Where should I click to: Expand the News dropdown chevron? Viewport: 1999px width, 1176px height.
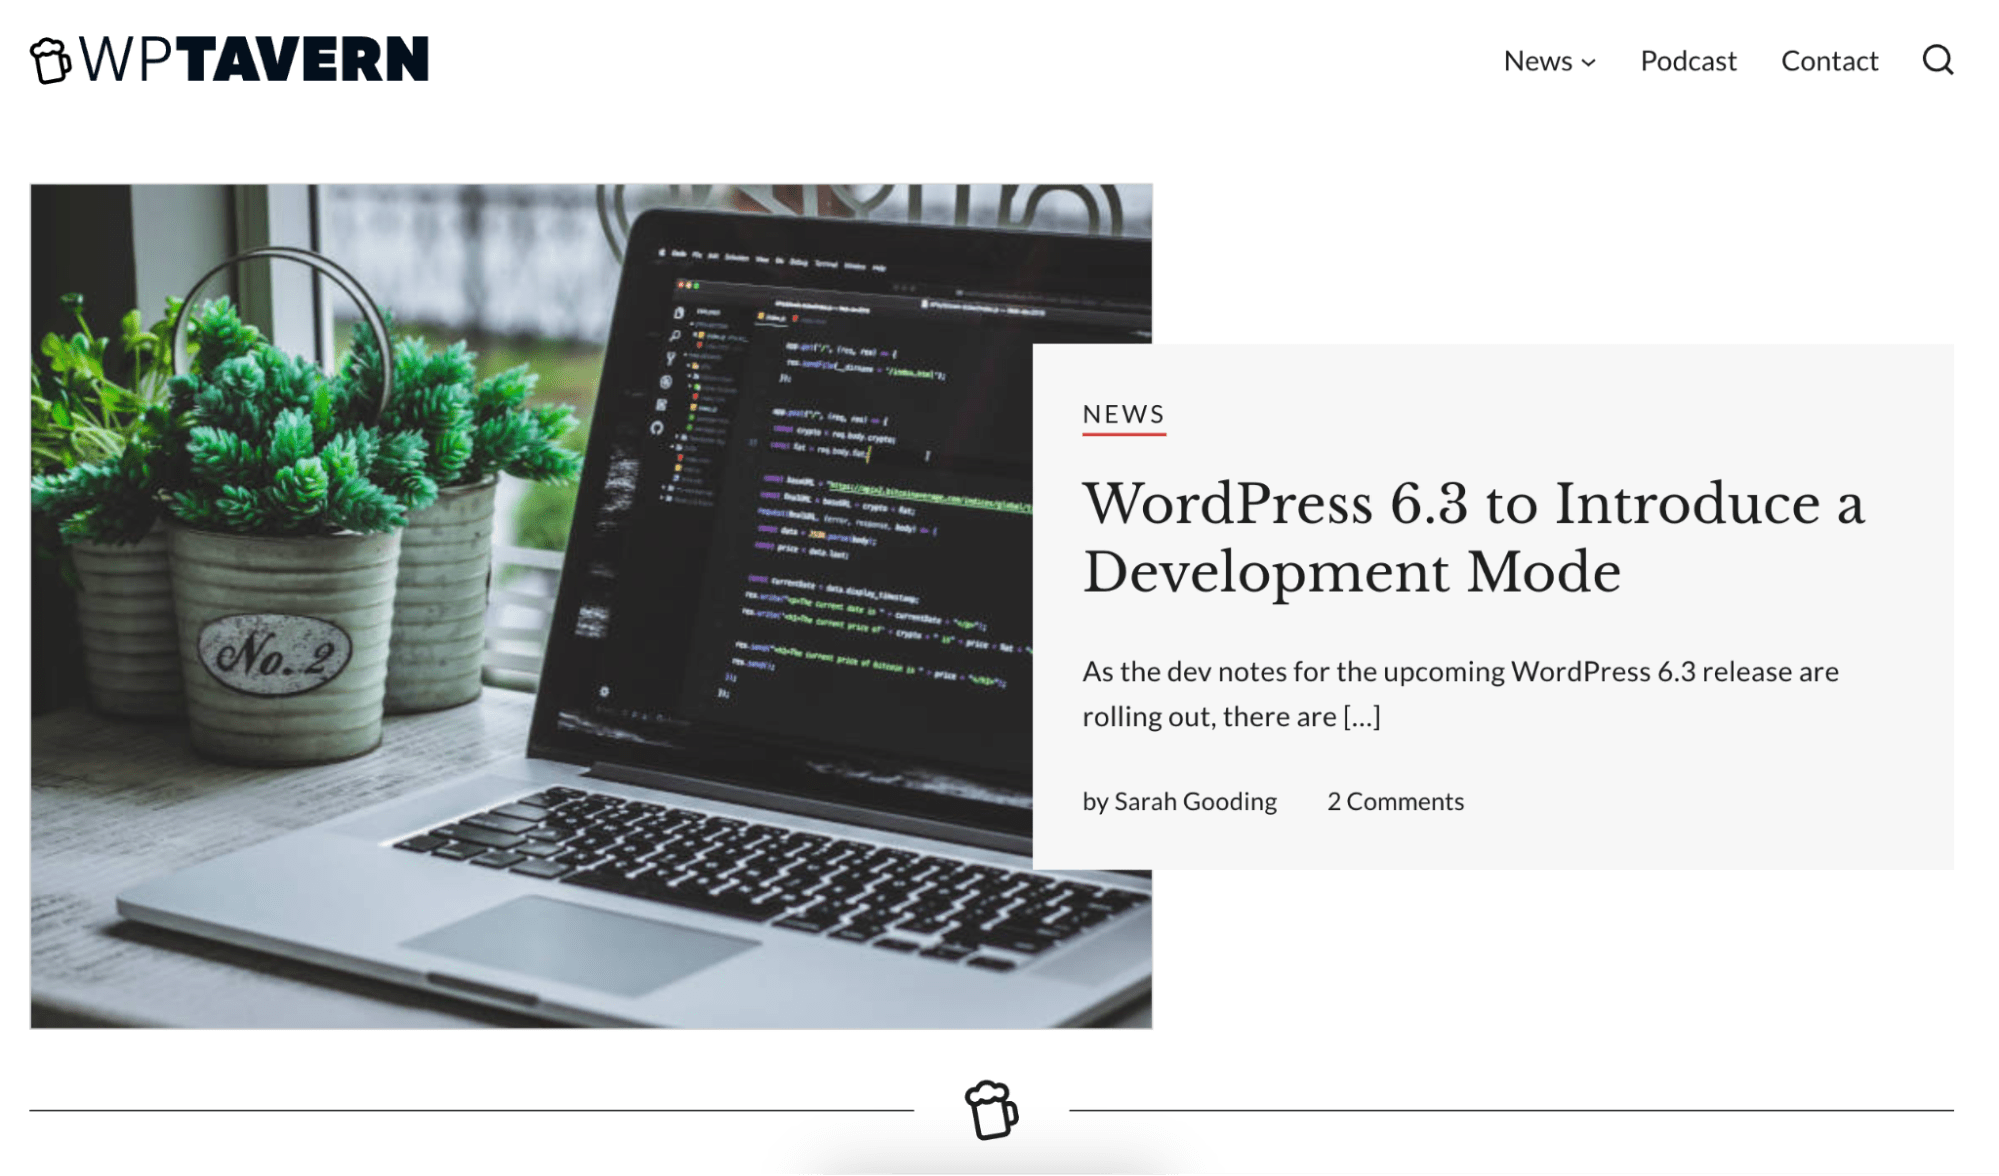[1589, 62]
